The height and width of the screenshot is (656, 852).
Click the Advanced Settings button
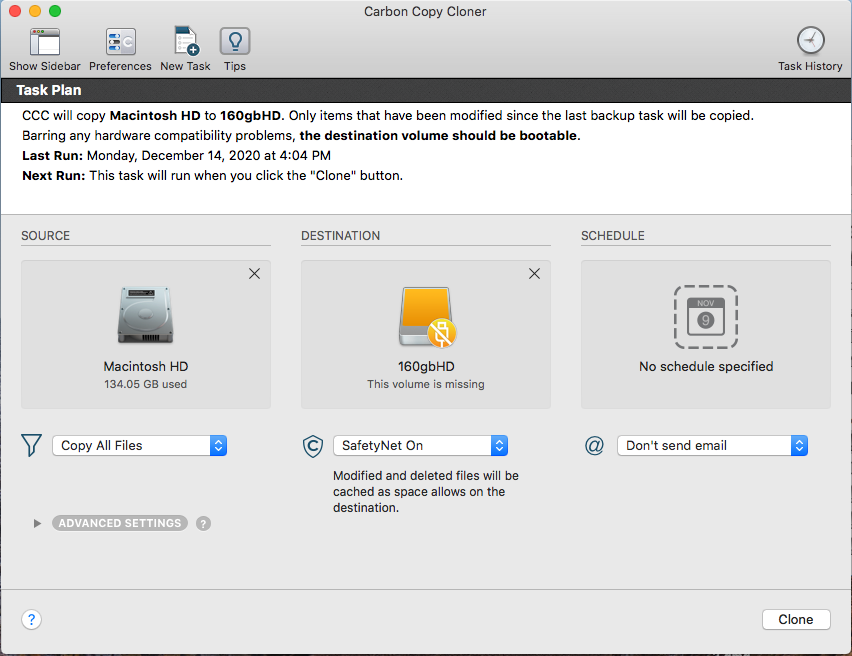[120, 523]
